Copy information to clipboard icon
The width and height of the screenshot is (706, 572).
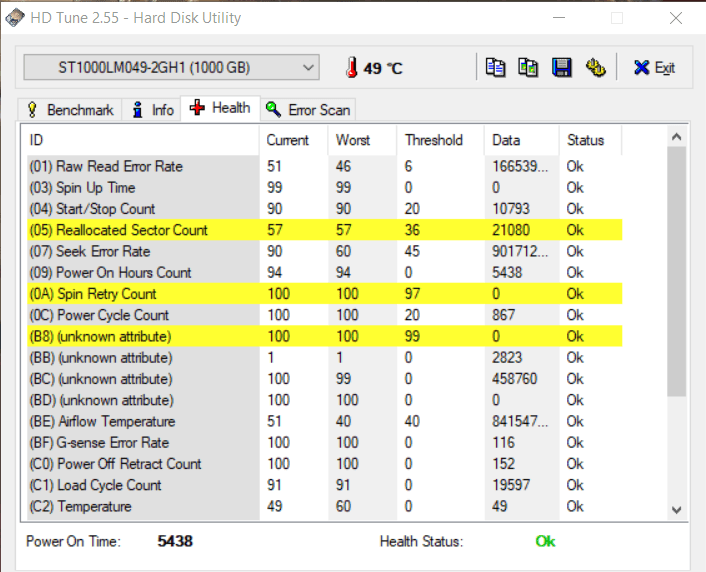coord(495,68)
